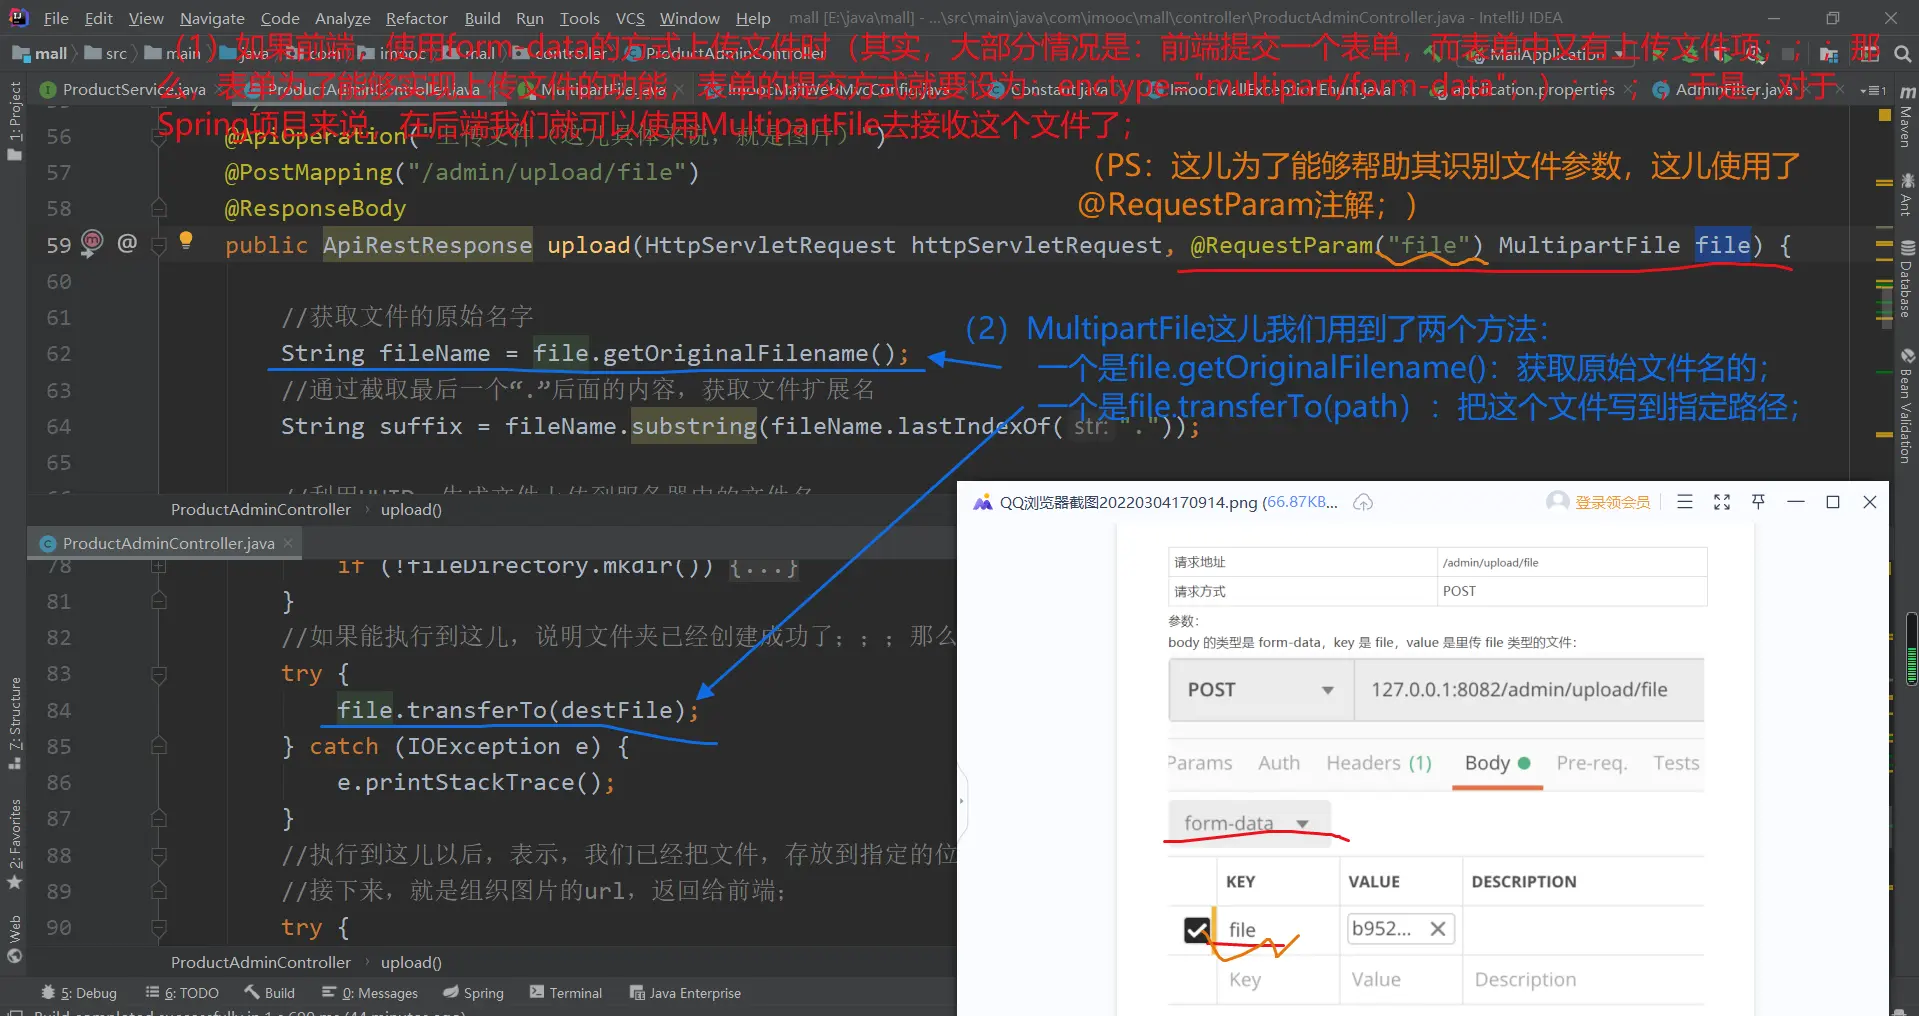Collapse the fold marker at line 90
This screenshot has height=1016, width=1919.
point(158,927)
